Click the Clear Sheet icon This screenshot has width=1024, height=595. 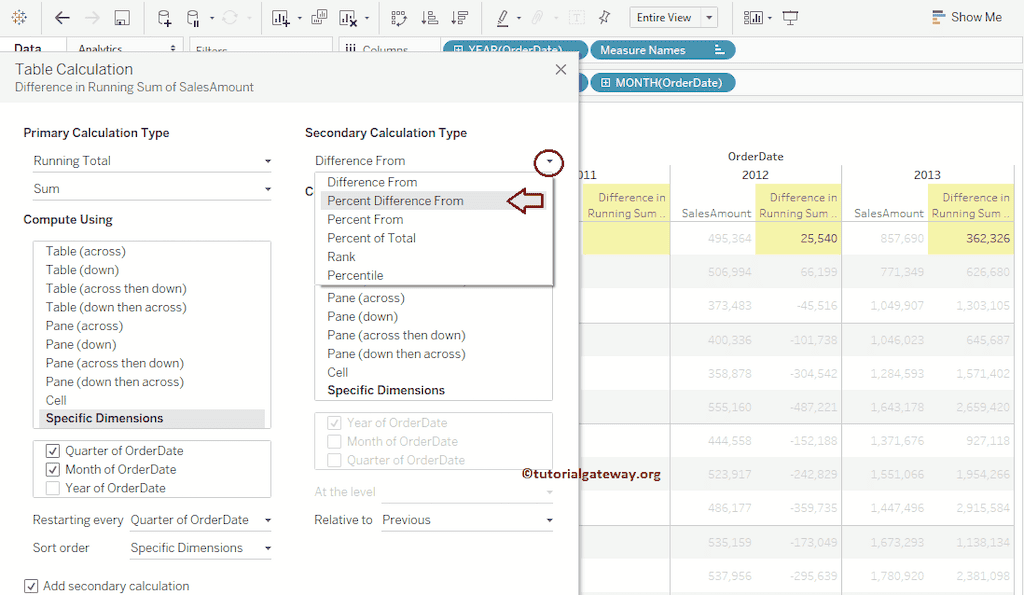(348, 18)
